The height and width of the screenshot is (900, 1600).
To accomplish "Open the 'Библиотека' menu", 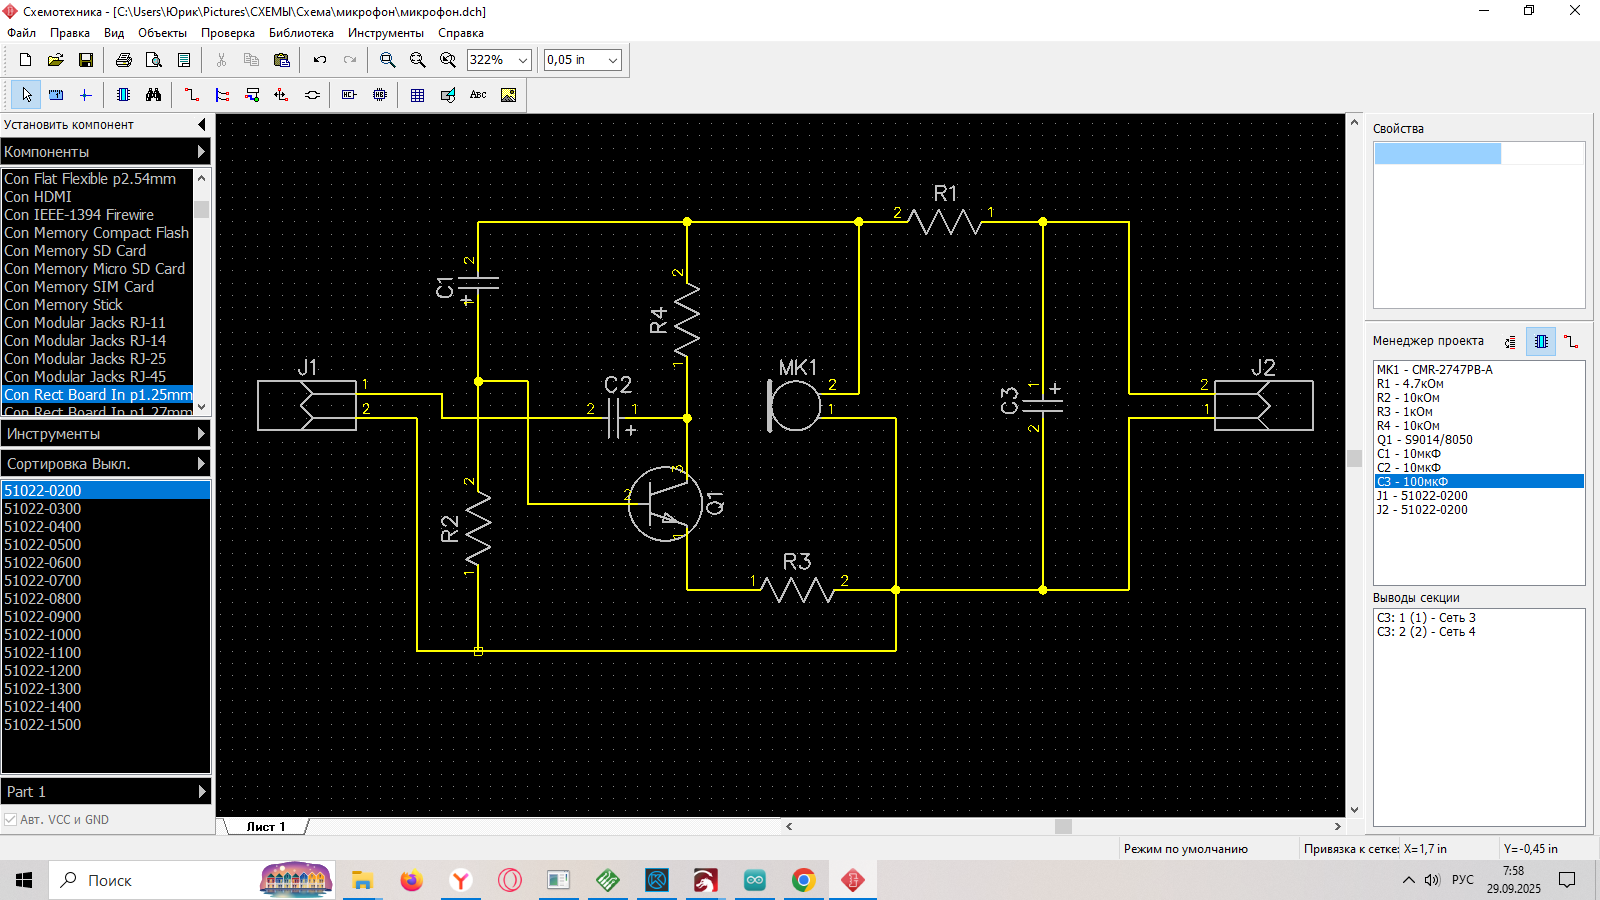I will tap(301, 33).
